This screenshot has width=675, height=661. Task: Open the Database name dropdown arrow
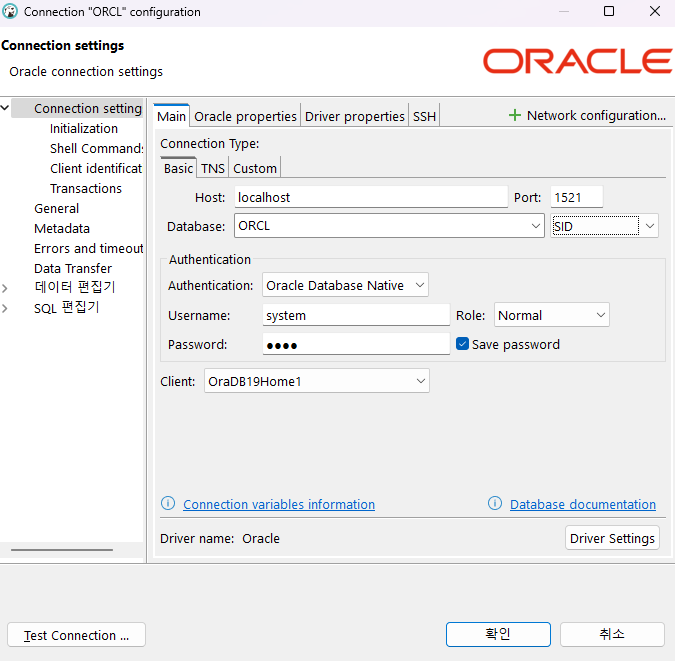tap(536, 226)
